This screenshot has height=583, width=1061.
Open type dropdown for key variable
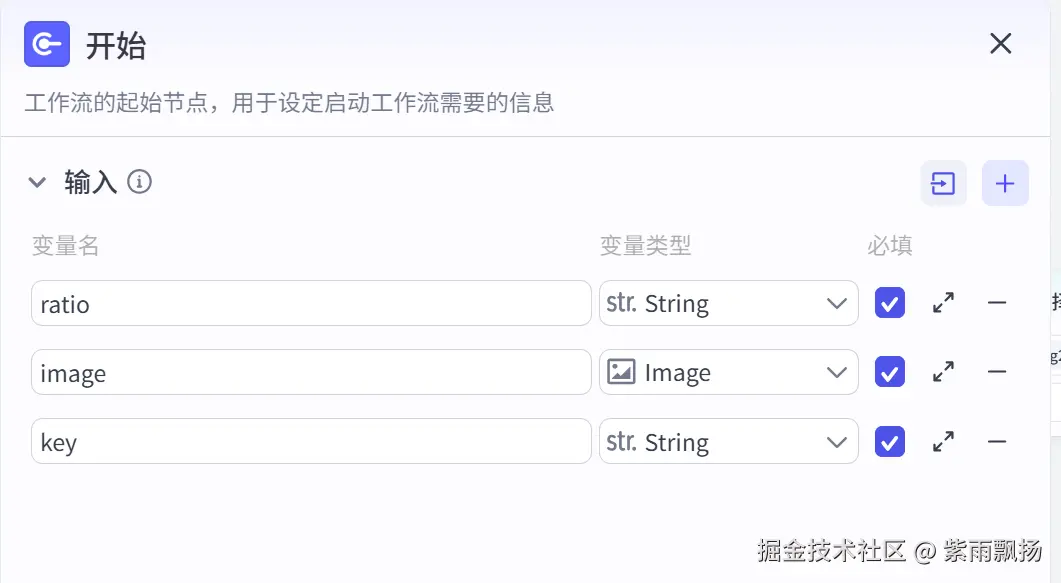click(728, 441)
